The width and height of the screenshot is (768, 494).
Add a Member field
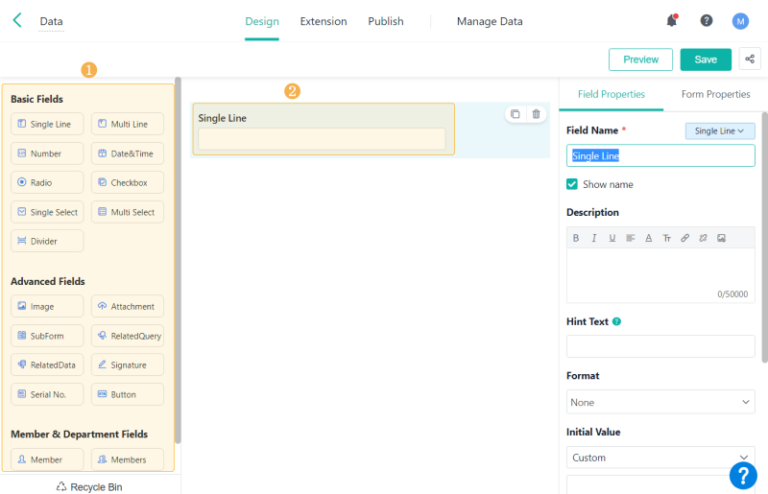click(47, 459)
